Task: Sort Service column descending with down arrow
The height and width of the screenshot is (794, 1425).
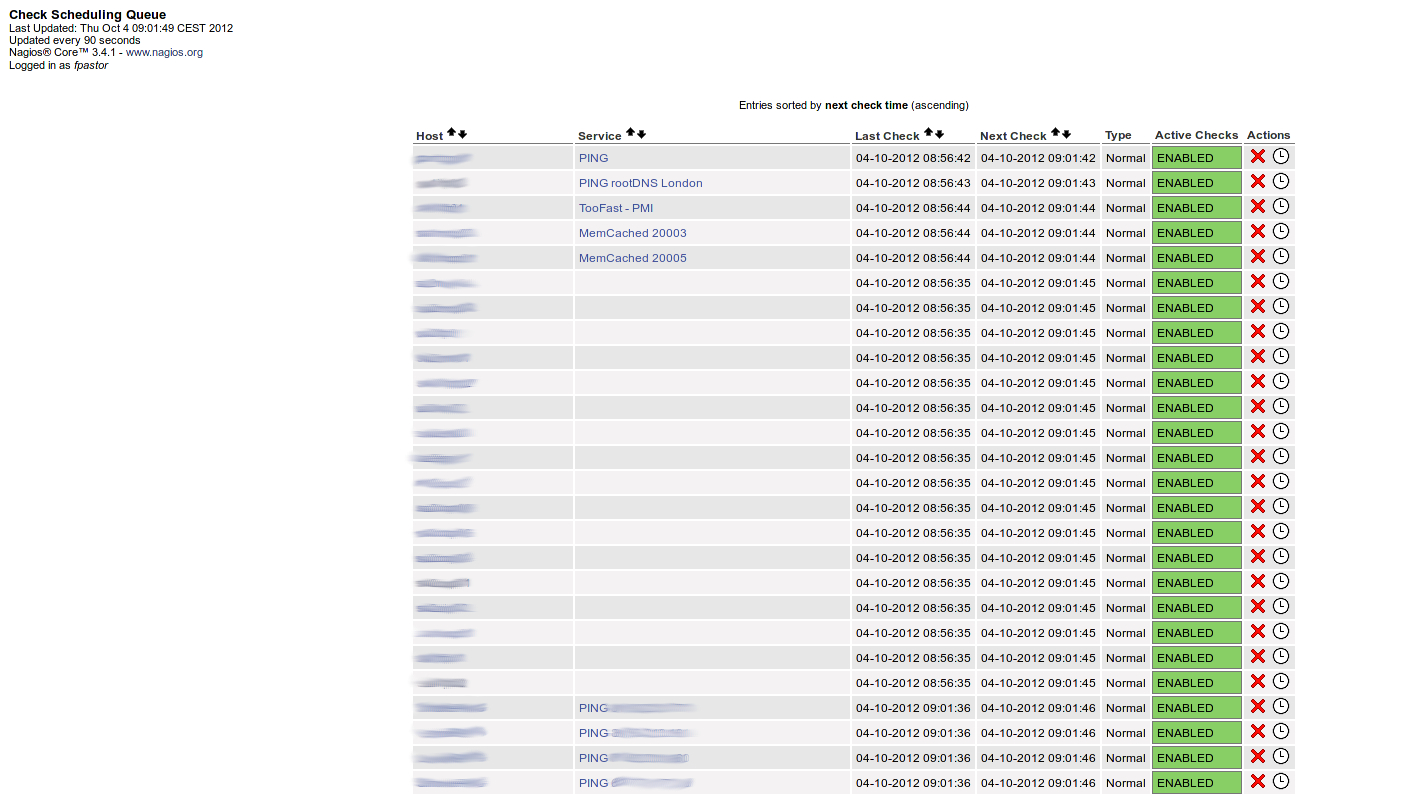Action: [641, 134]
